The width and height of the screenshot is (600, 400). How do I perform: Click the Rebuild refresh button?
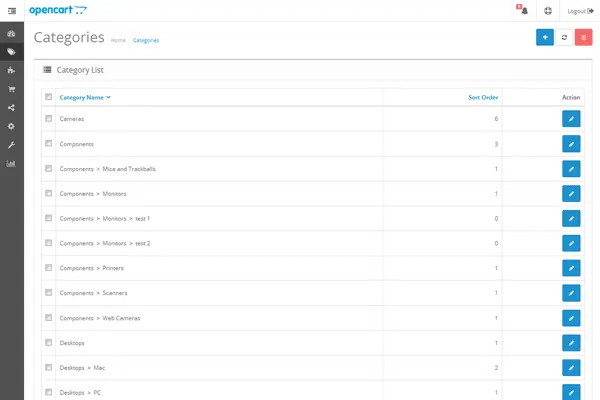(564, 38)
